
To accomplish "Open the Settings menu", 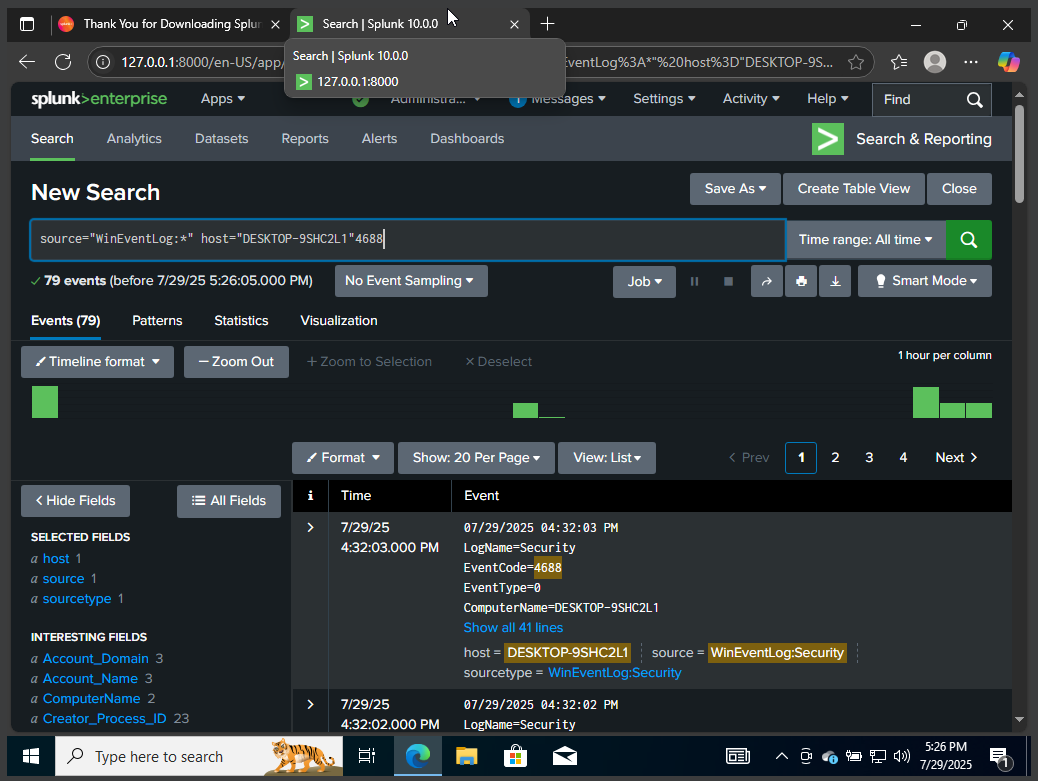I will click(664, 99).
